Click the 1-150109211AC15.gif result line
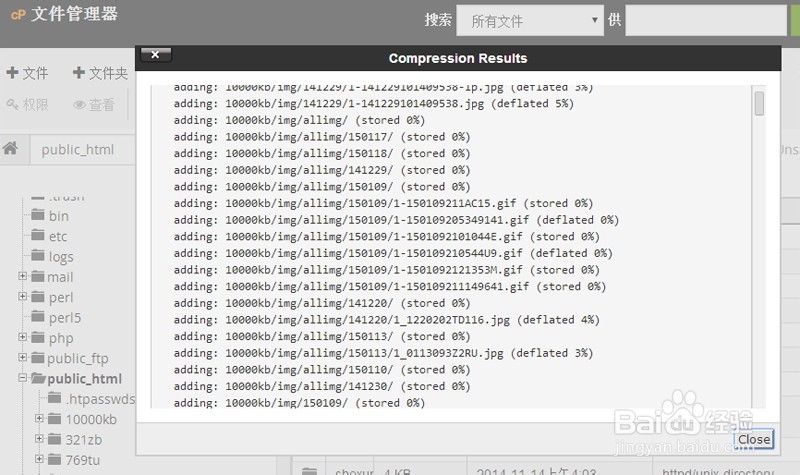Screen dimensions: 800x475 pyautogui.click(x=383, y=204)
